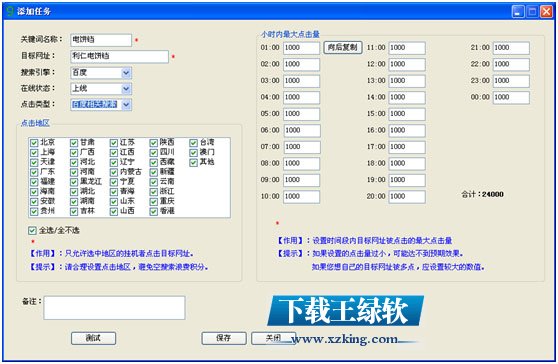Uncheck the 安徽 checkbox
Screen dimensions: 558x364
(x=34, y=202)
